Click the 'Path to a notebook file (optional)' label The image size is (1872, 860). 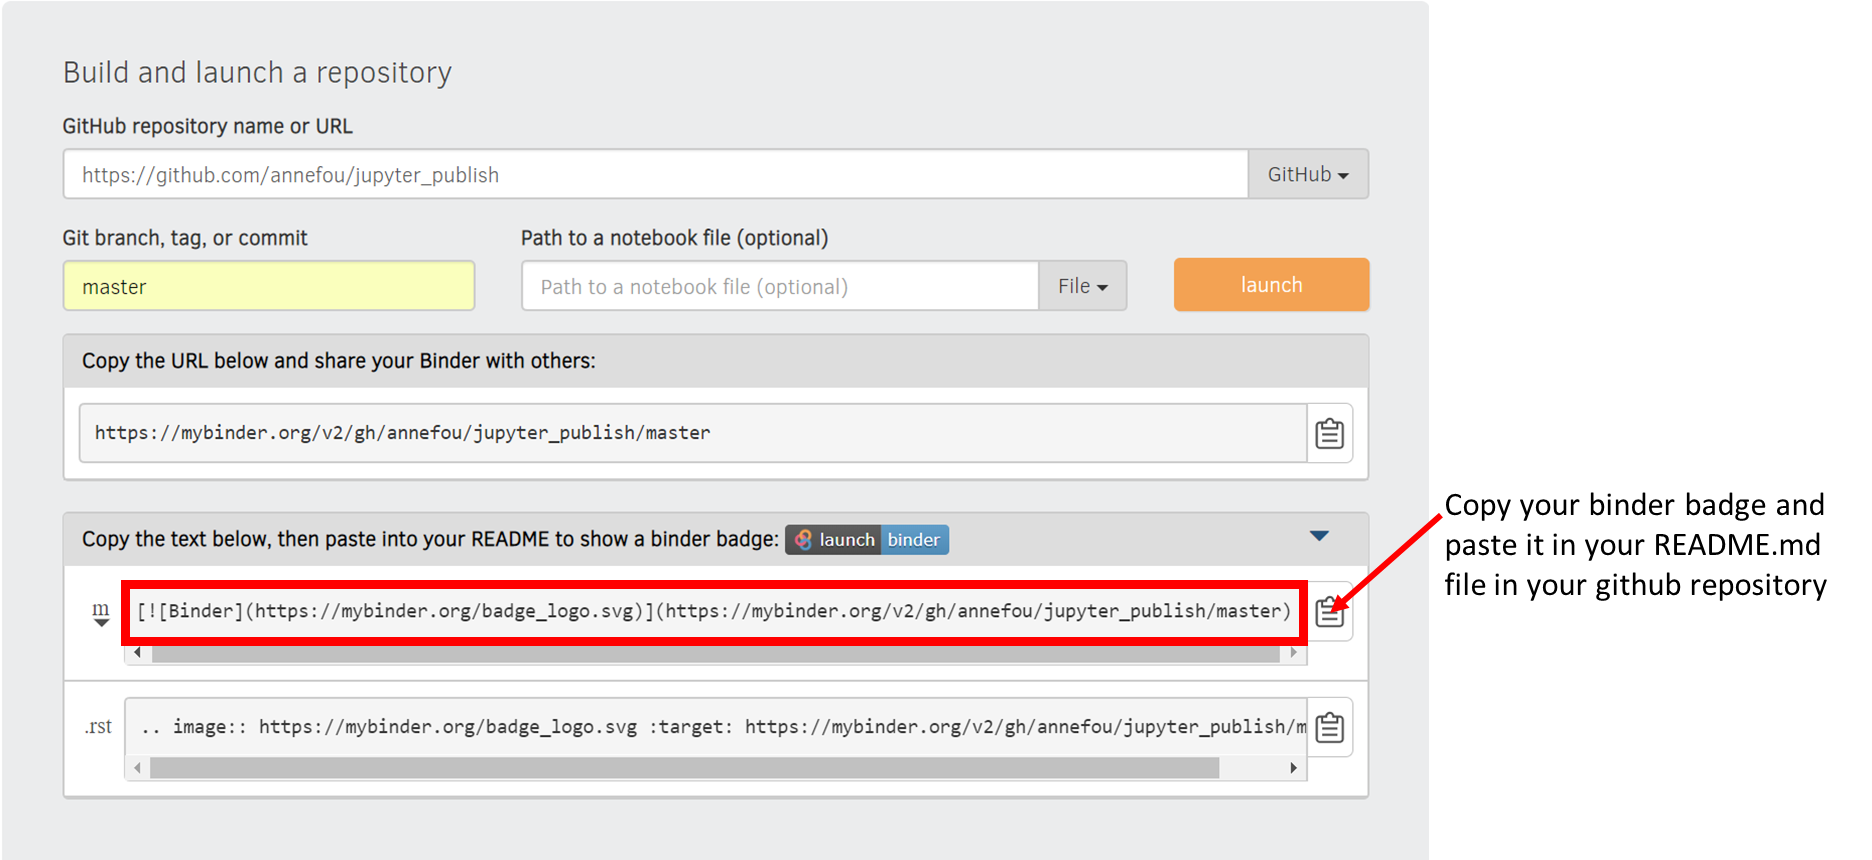click(x=675, y=238)
